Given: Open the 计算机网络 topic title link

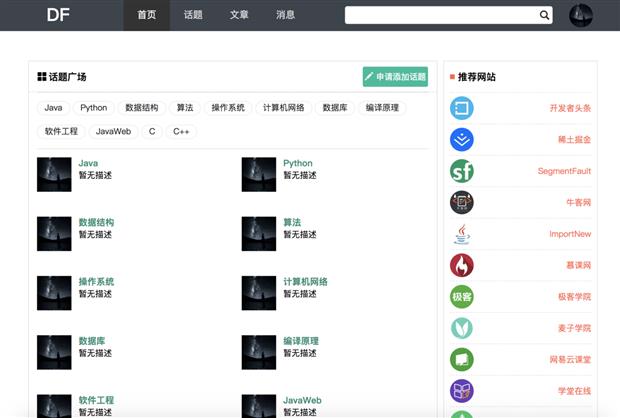Looking at the screenshot, I should click(305, 282).
